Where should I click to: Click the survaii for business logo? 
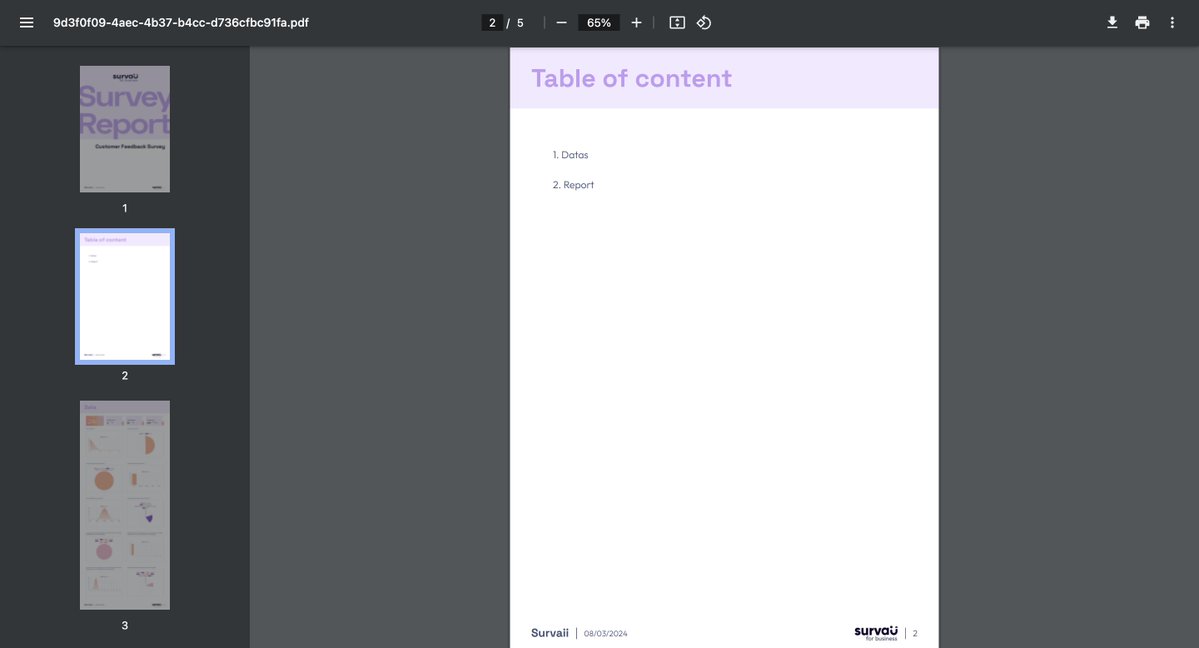(x=876, y=633)
